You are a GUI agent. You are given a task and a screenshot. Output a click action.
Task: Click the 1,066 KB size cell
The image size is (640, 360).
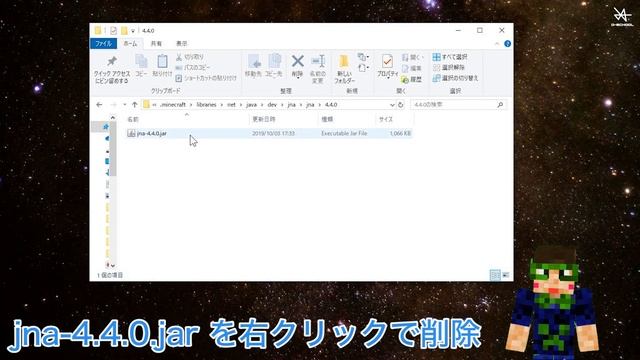click(400, 133)
